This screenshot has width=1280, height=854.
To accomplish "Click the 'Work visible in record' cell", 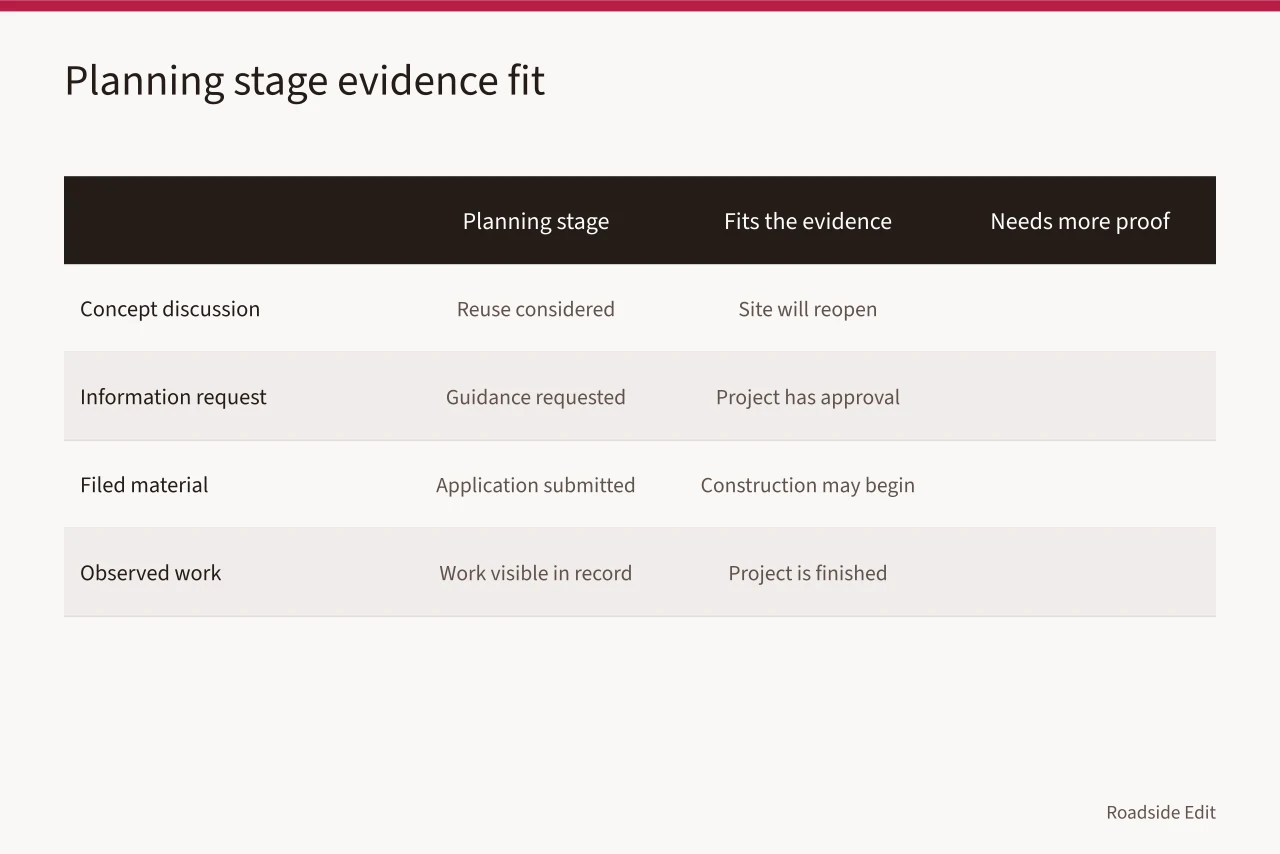I will (536, 573).
